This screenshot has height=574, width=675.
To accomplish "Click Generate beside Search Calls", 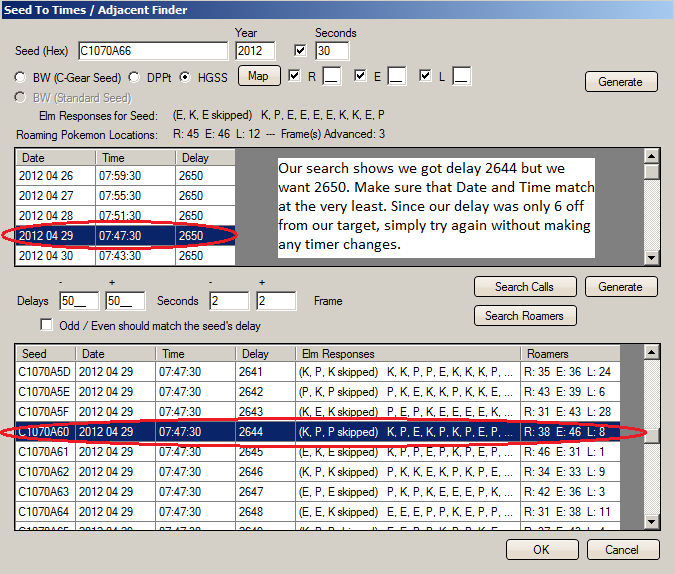I will coord(621,287).
